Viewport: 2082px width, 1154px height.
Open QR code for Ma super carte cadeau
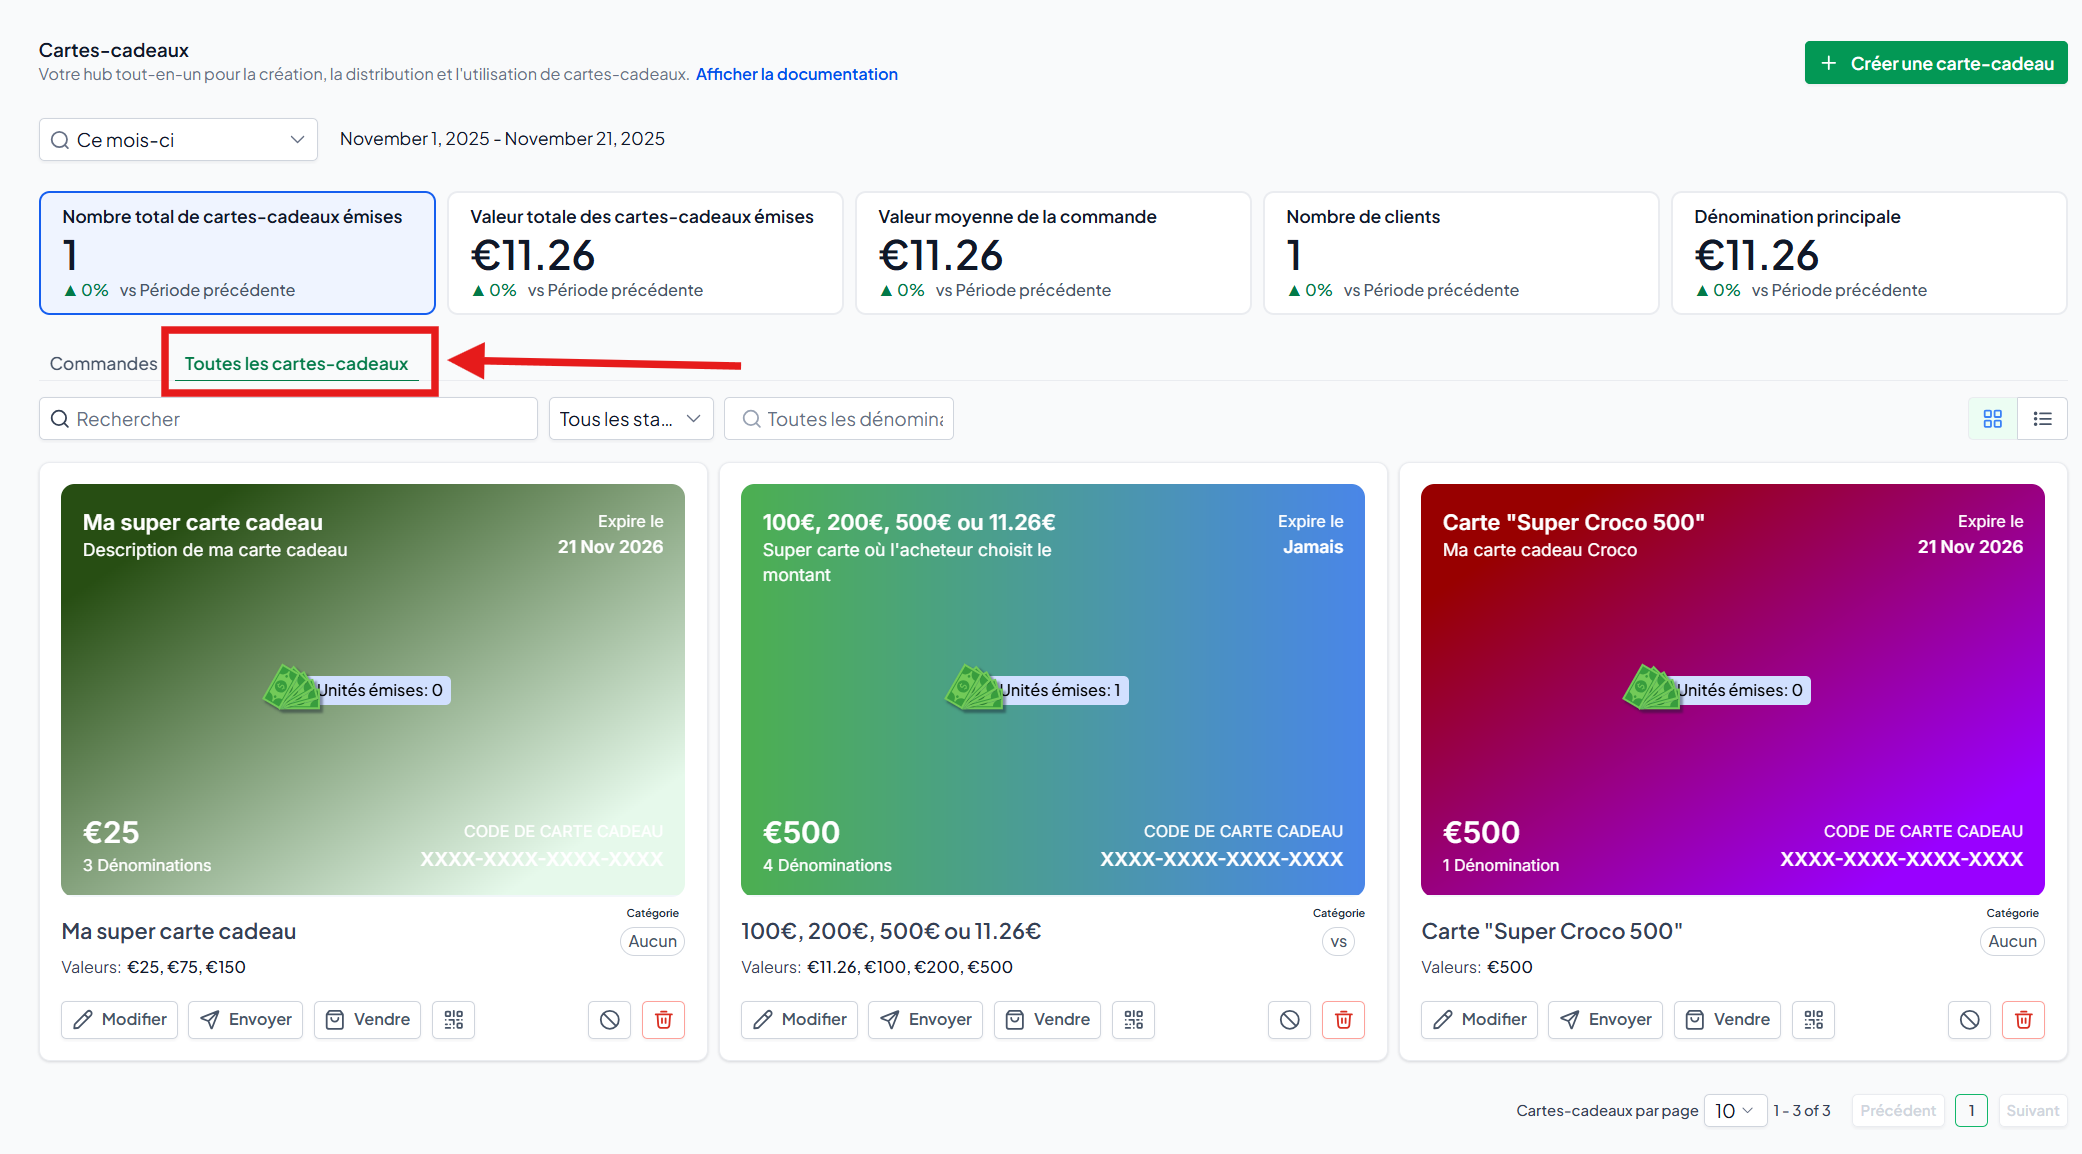[x=453, y=1019]
